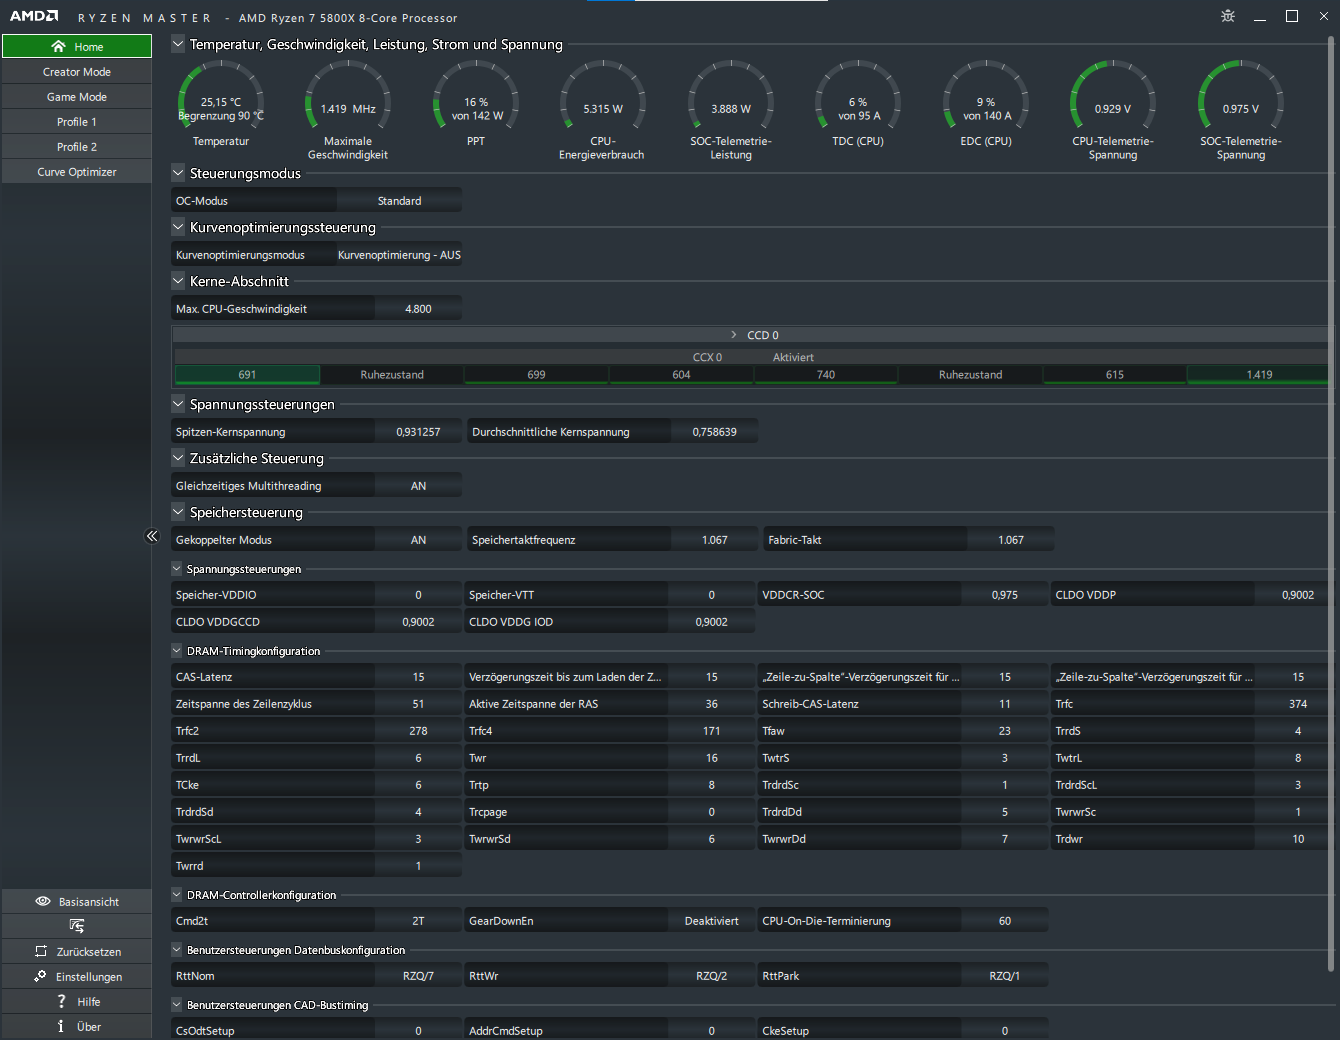Collapse the Kerne-Abschnitt section

(x=178, y=281)
